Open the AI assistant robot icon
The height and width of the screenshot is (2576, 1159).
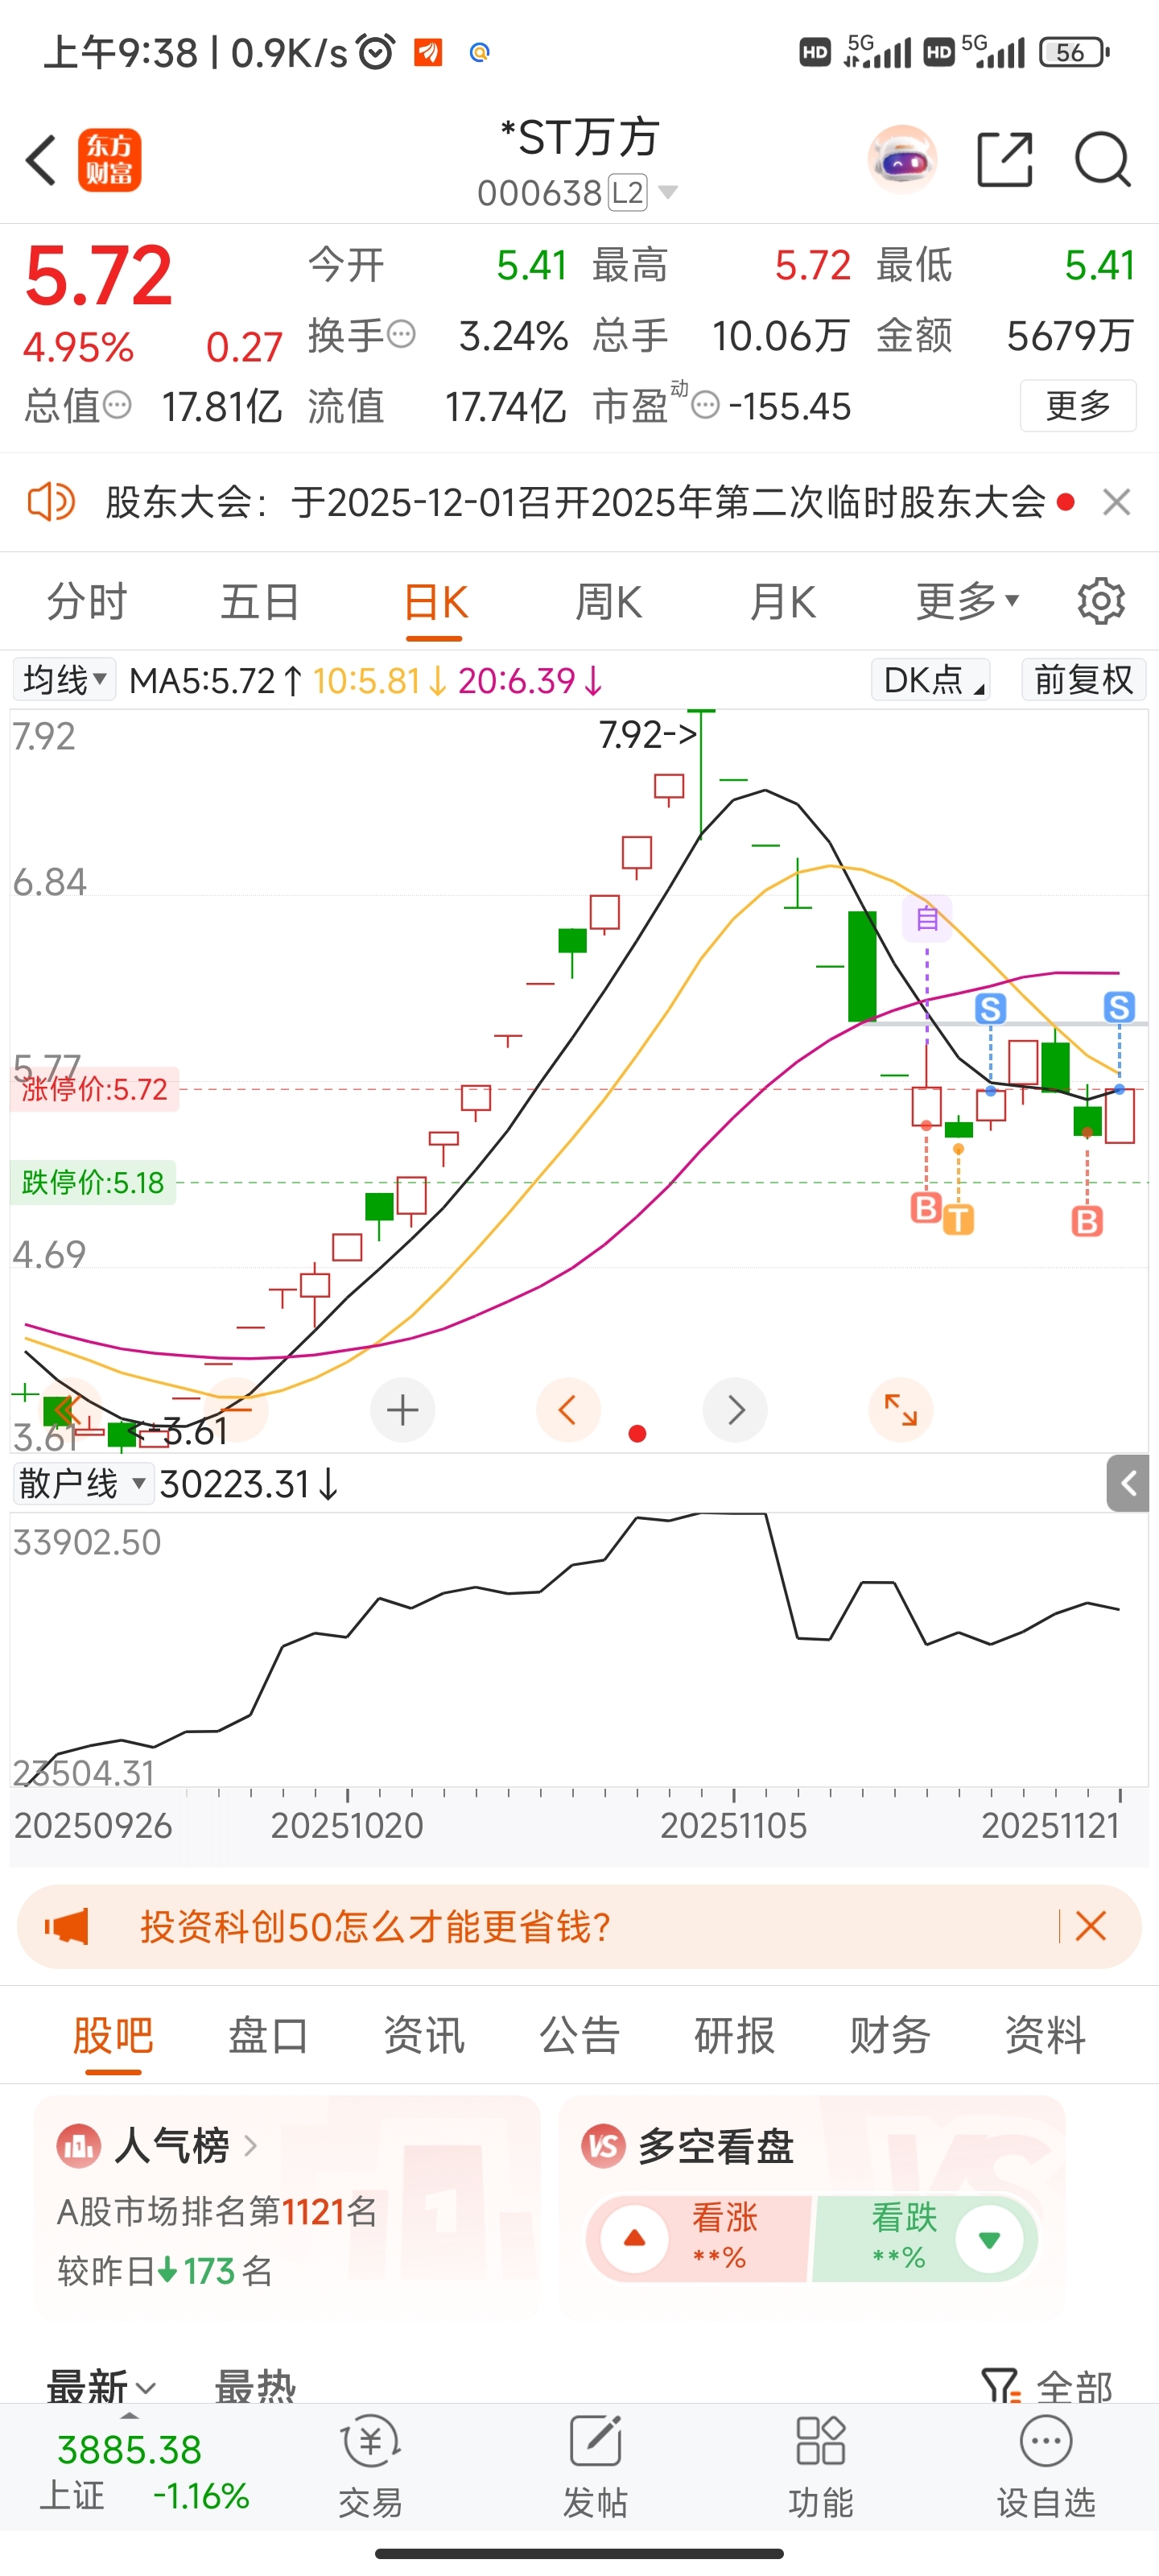[902, 159]
